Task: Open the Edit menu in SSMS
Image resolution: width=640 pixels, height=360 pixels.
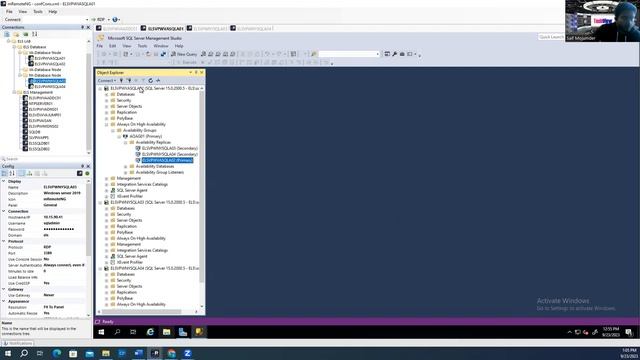Action: point(112,46)
